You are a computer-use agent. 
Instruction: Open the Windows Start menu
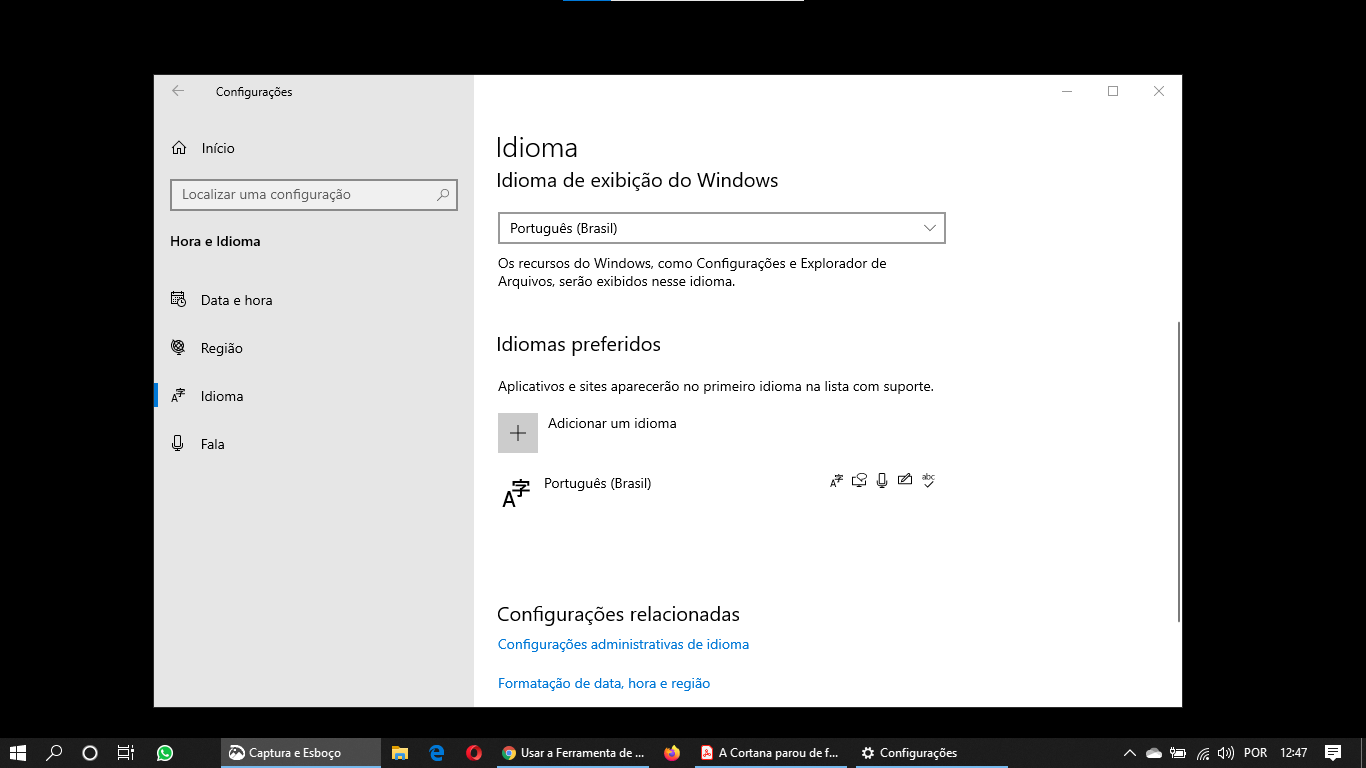(18, 753)
